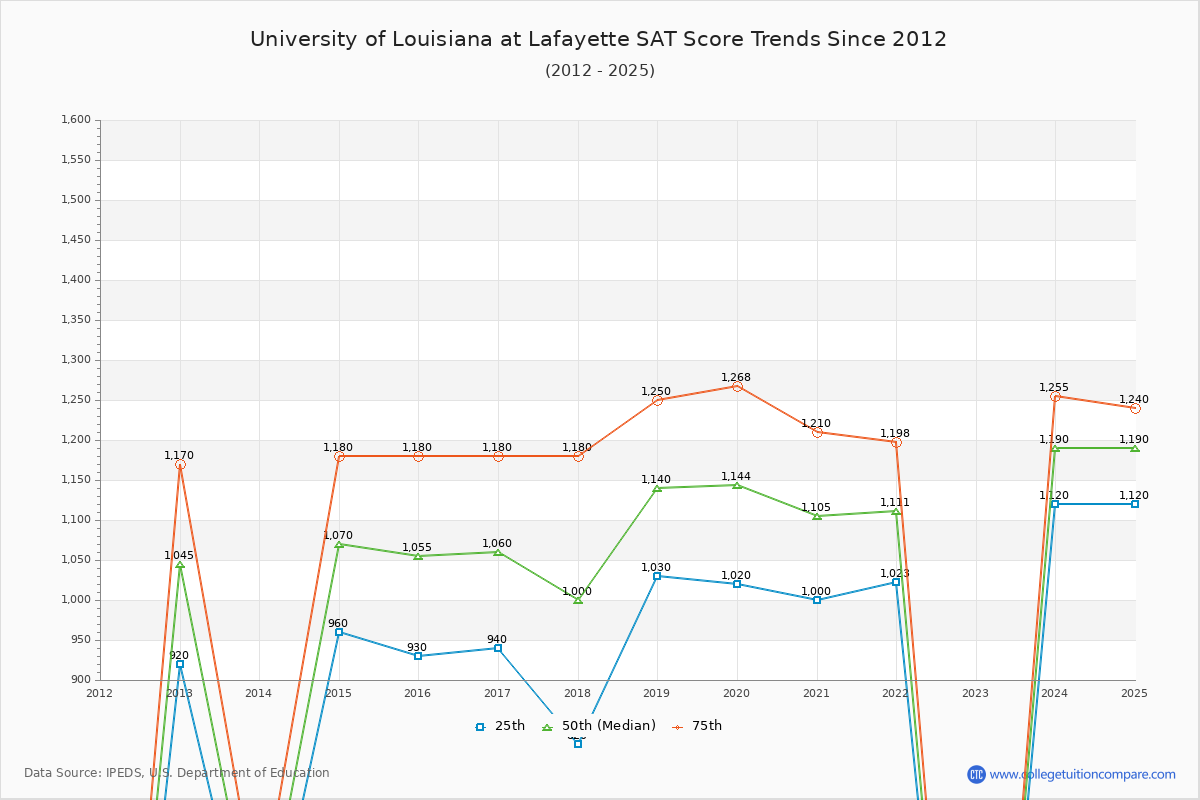This screenshot has height=800, width=1200.
Task: Click the 2020 75th percentile point 1,268
Action: tap(737, 386)
